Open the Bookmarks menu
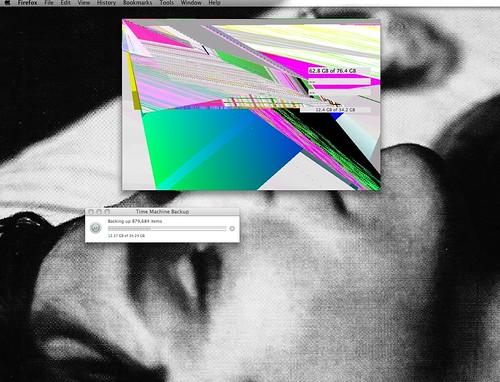Screen dimensions: 500x382 pyautogui.click(x=137, y=2)
